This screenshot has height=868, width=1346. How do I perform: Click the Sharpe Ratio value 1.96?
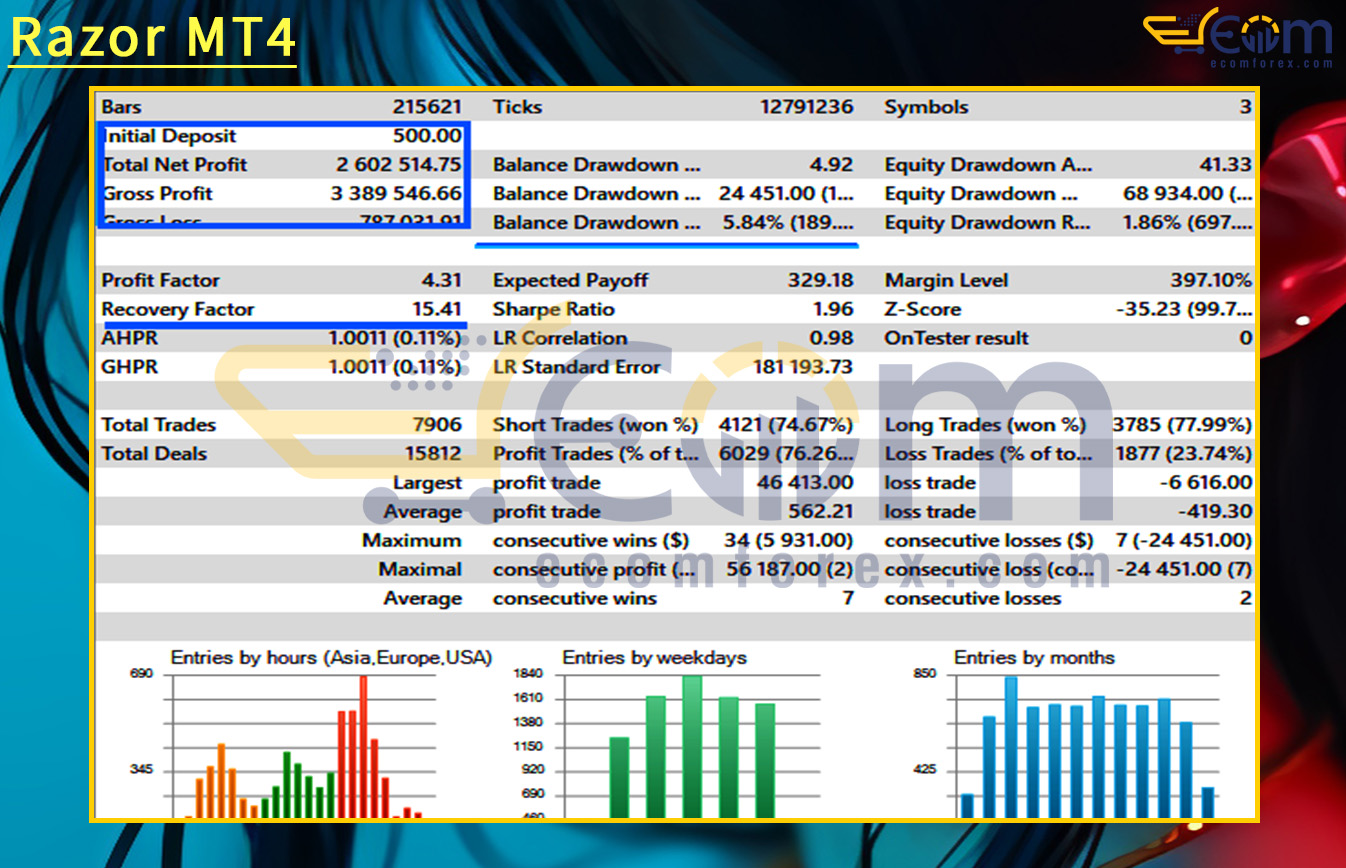click(834, 310)
